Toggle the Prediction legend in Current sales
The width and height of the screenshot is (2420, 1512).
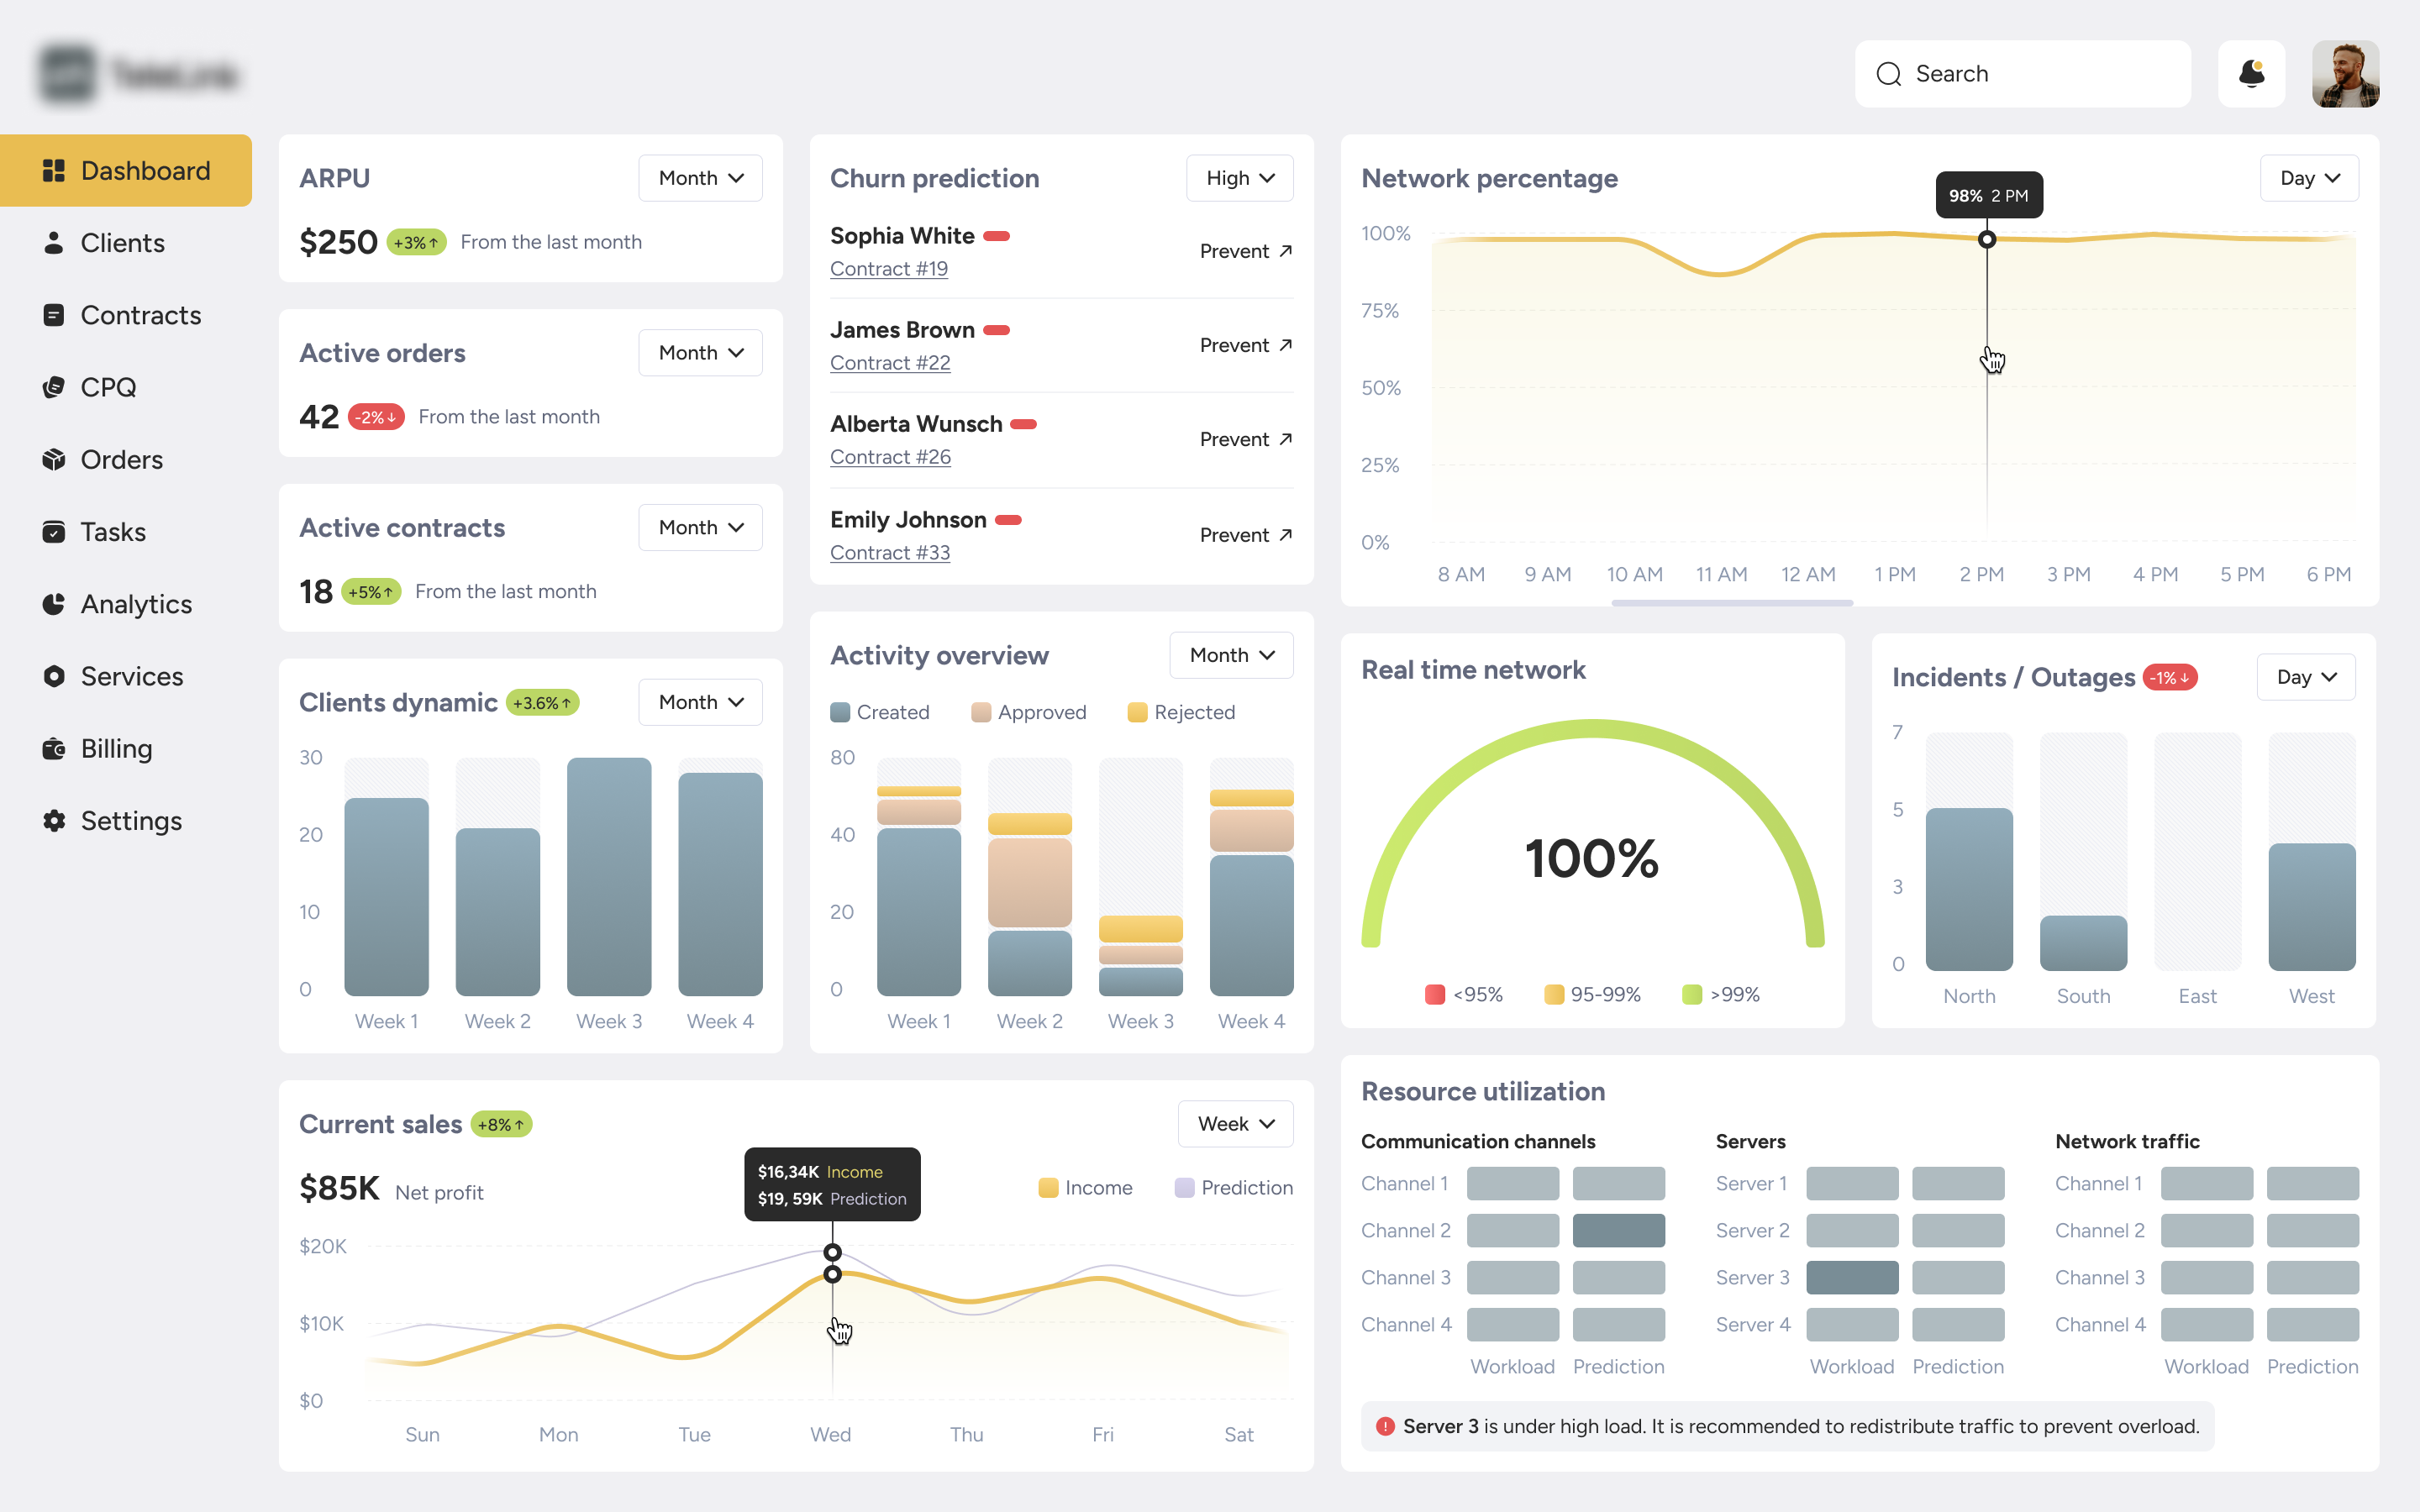(x=1233, y=1187)
